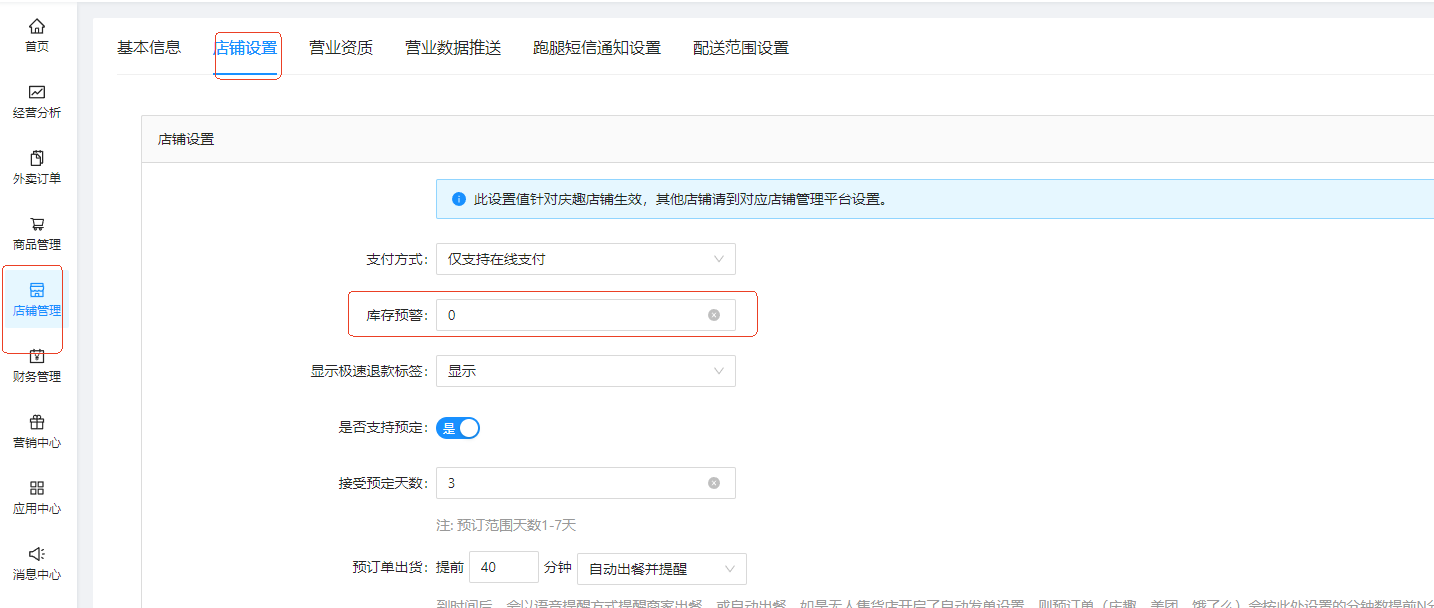The width and height of the screenshot is (1434, 608).
Task: Open the 配送范围设置 tab
Action: tap(741, 48)
